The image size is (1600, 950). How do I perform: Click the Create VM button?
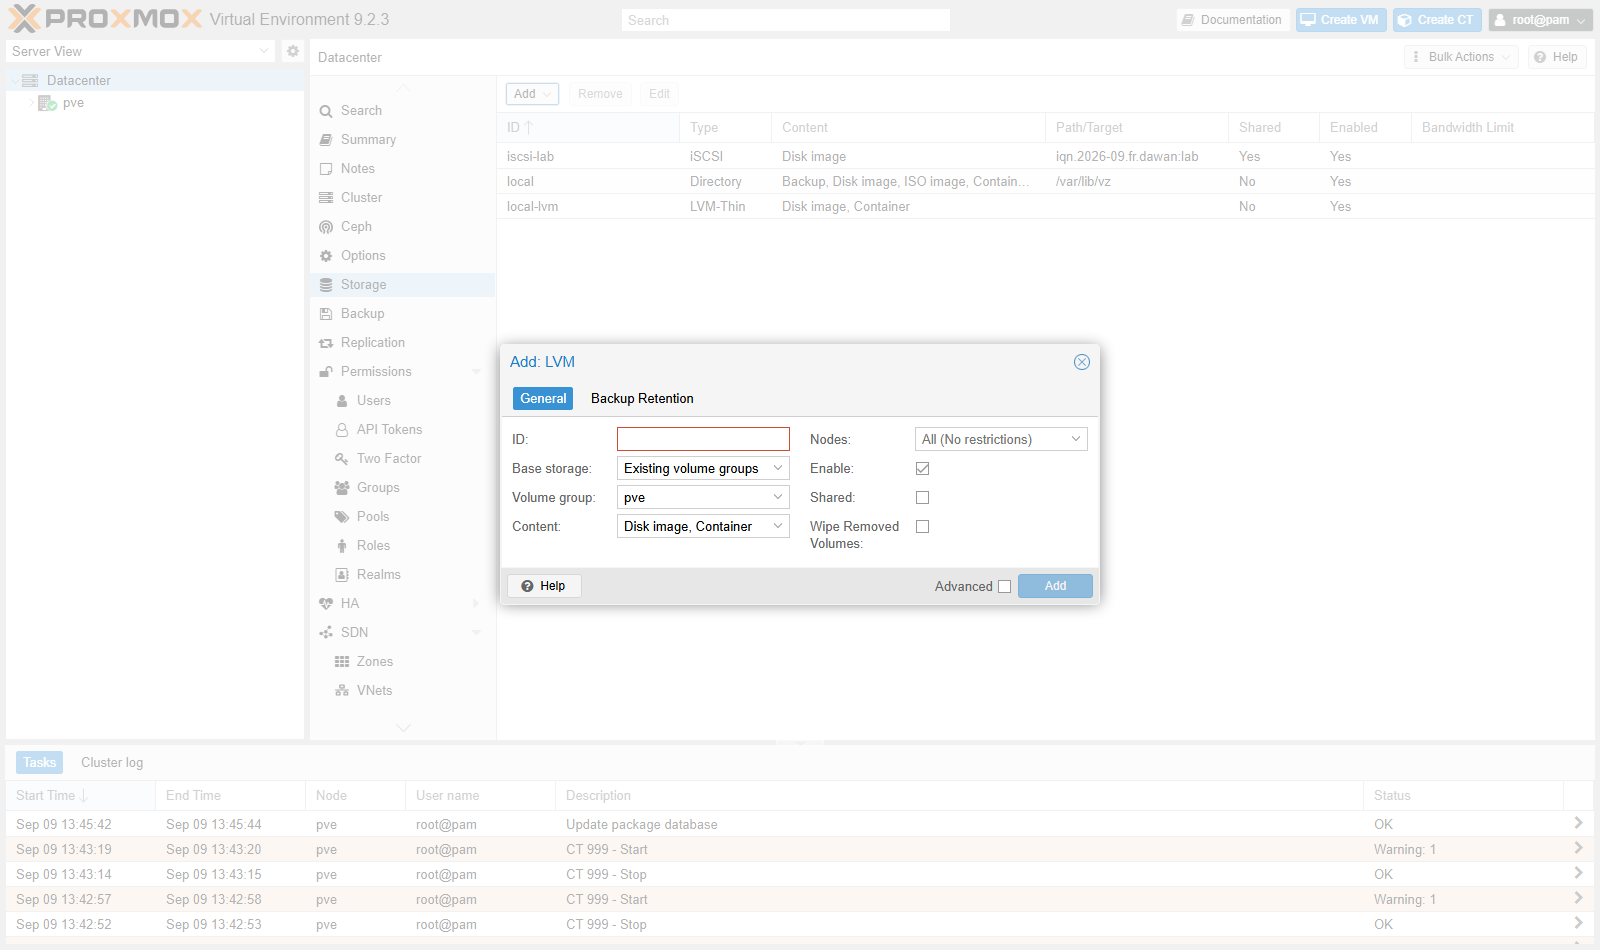tap(1341, 20)
